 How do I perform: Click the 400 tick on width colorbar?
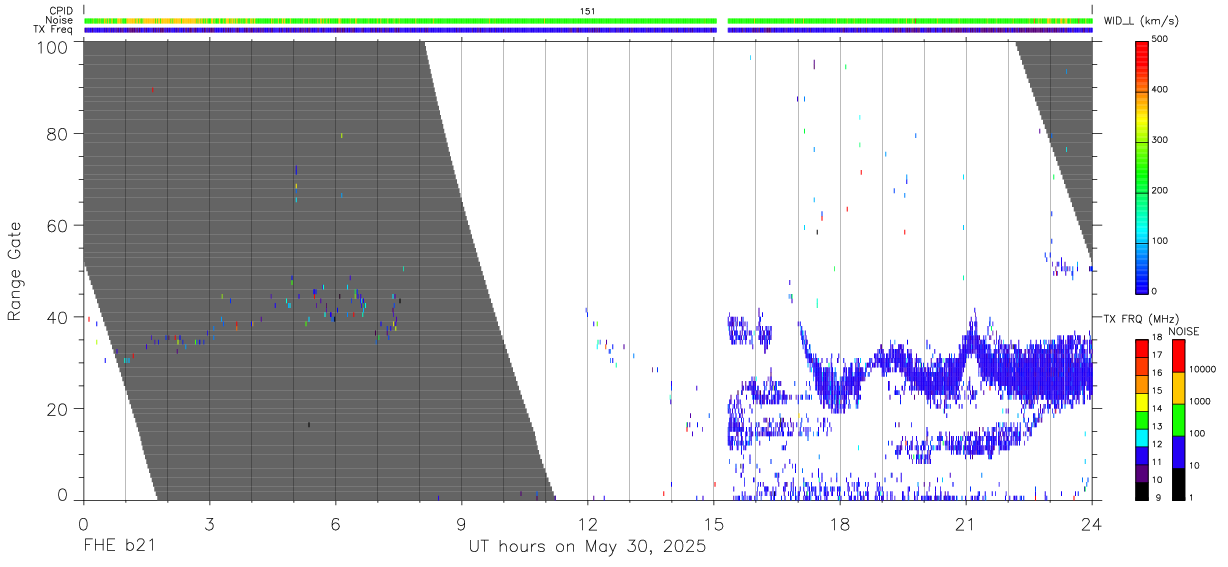pyautogui.click(x=1160, y=90)
